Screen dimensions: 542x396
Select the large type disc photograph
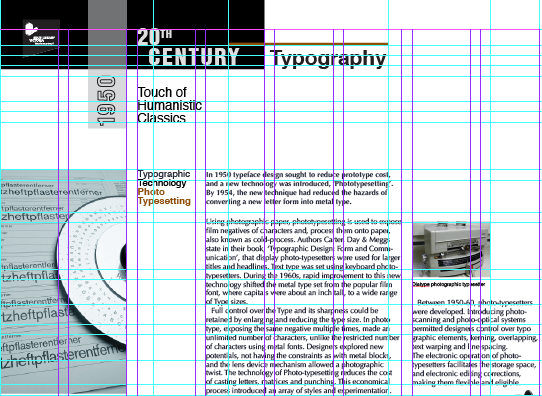tap(63, 282)
